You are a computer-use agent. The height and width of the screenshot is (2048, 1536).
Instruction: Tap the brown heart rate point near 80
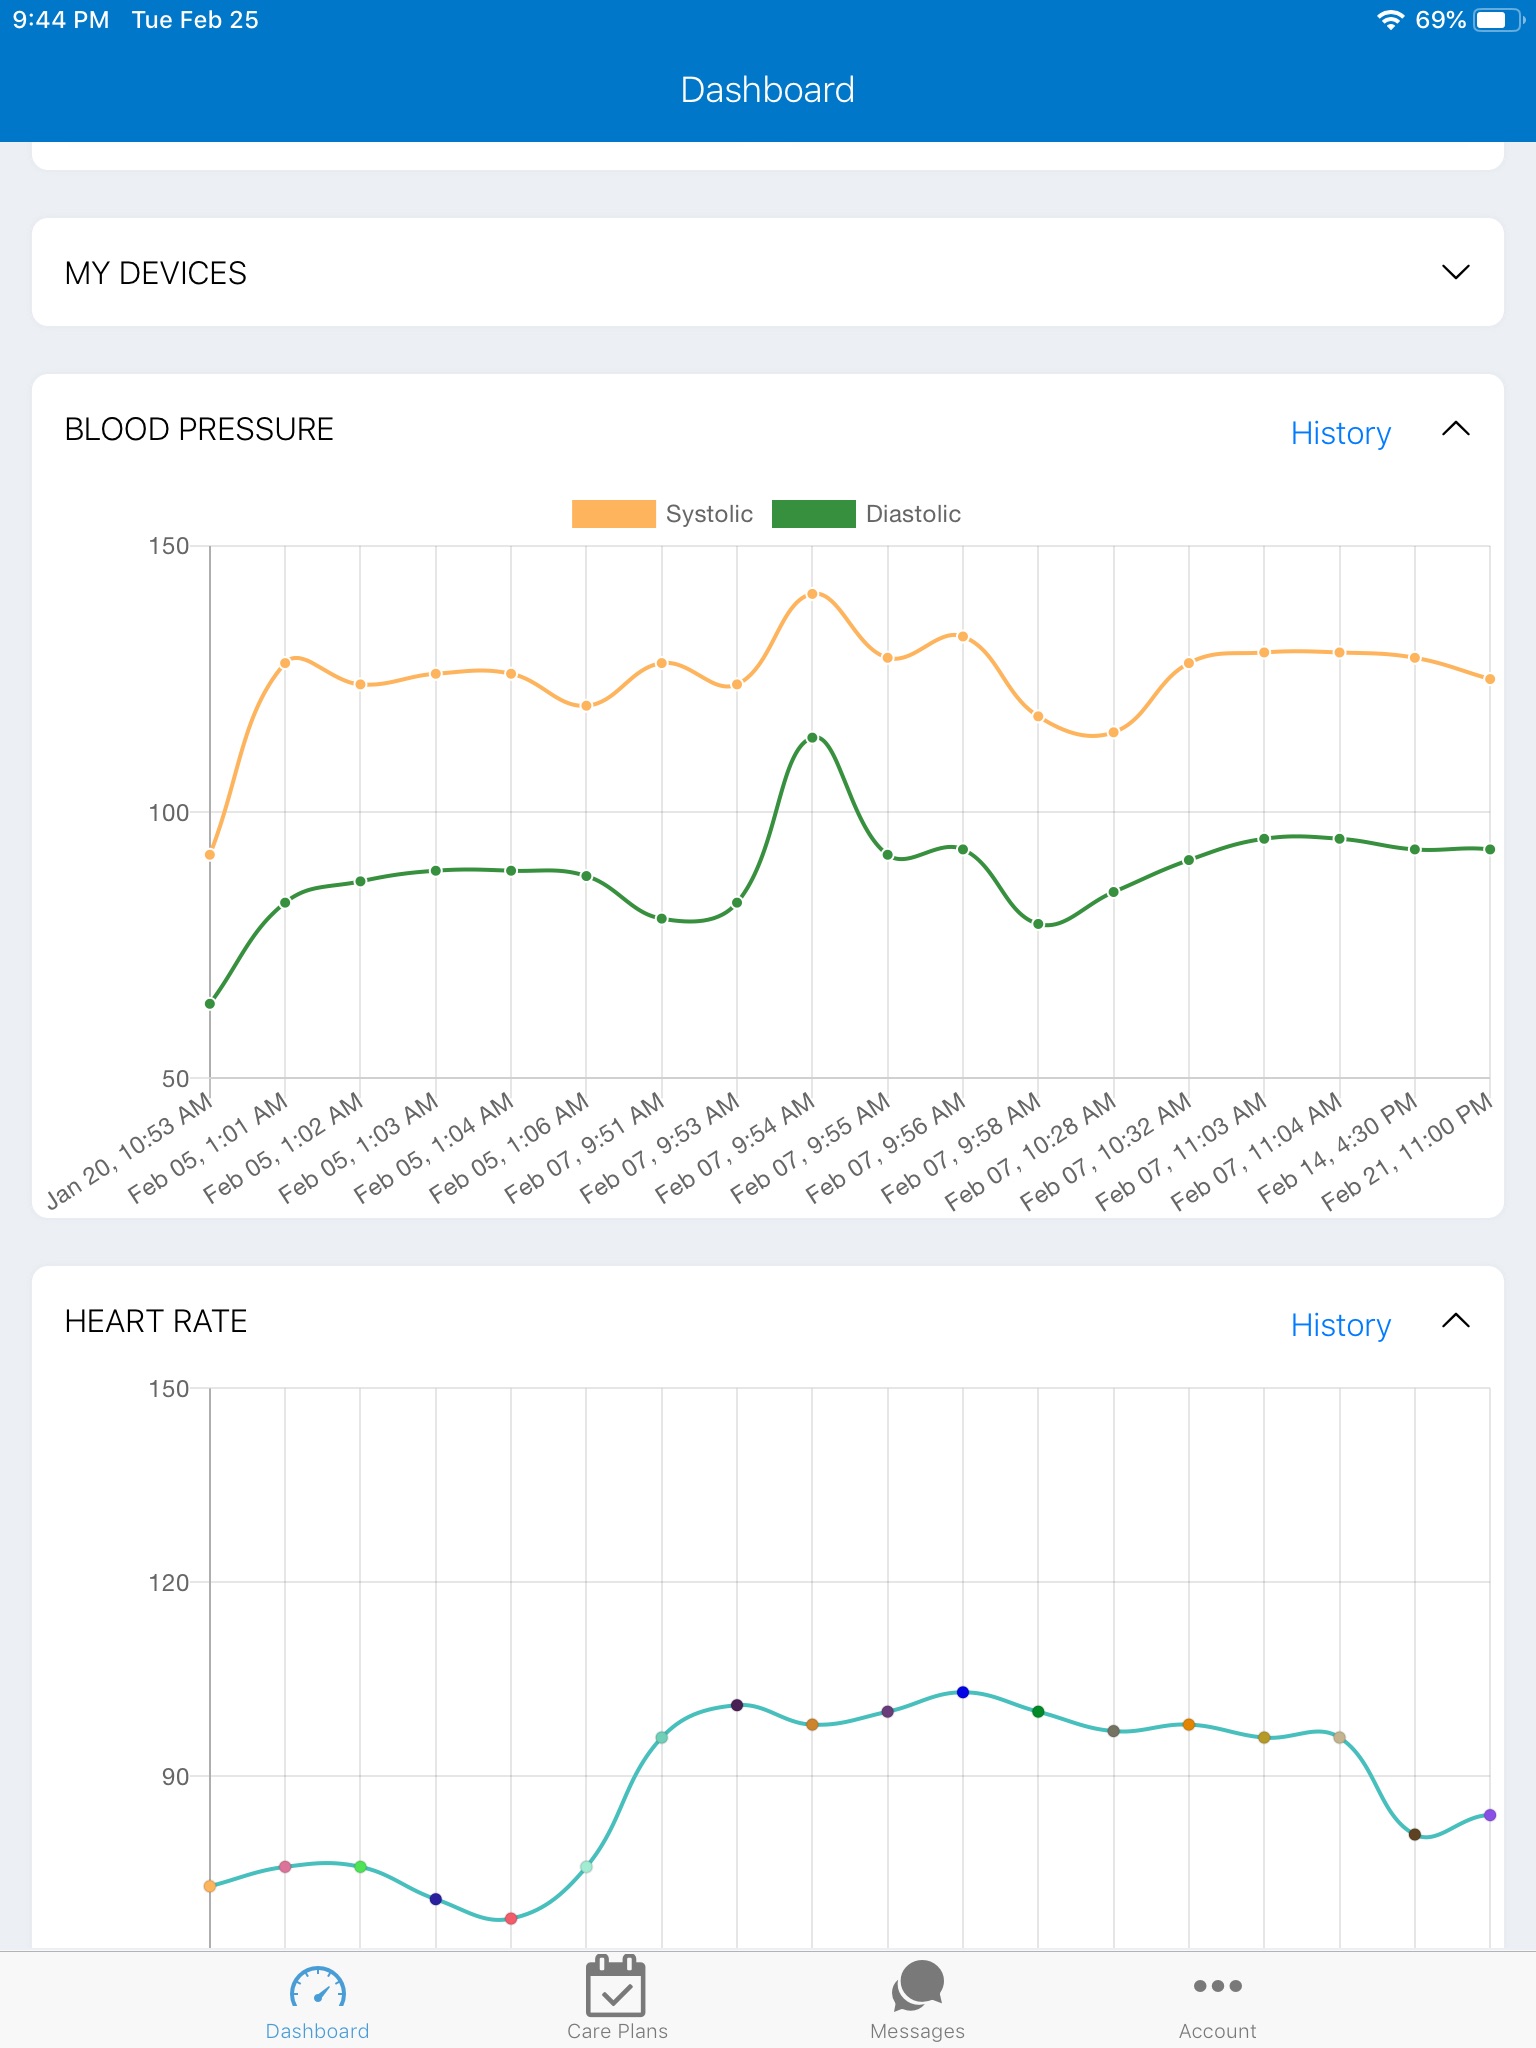point(1415,1834)
